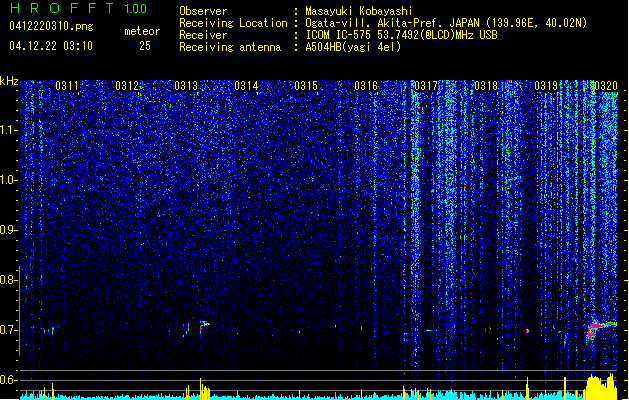This screenshot has width=629, height=400.
Task: Click the ICOM IC-575 receiver text
Action: click(402, 35)
